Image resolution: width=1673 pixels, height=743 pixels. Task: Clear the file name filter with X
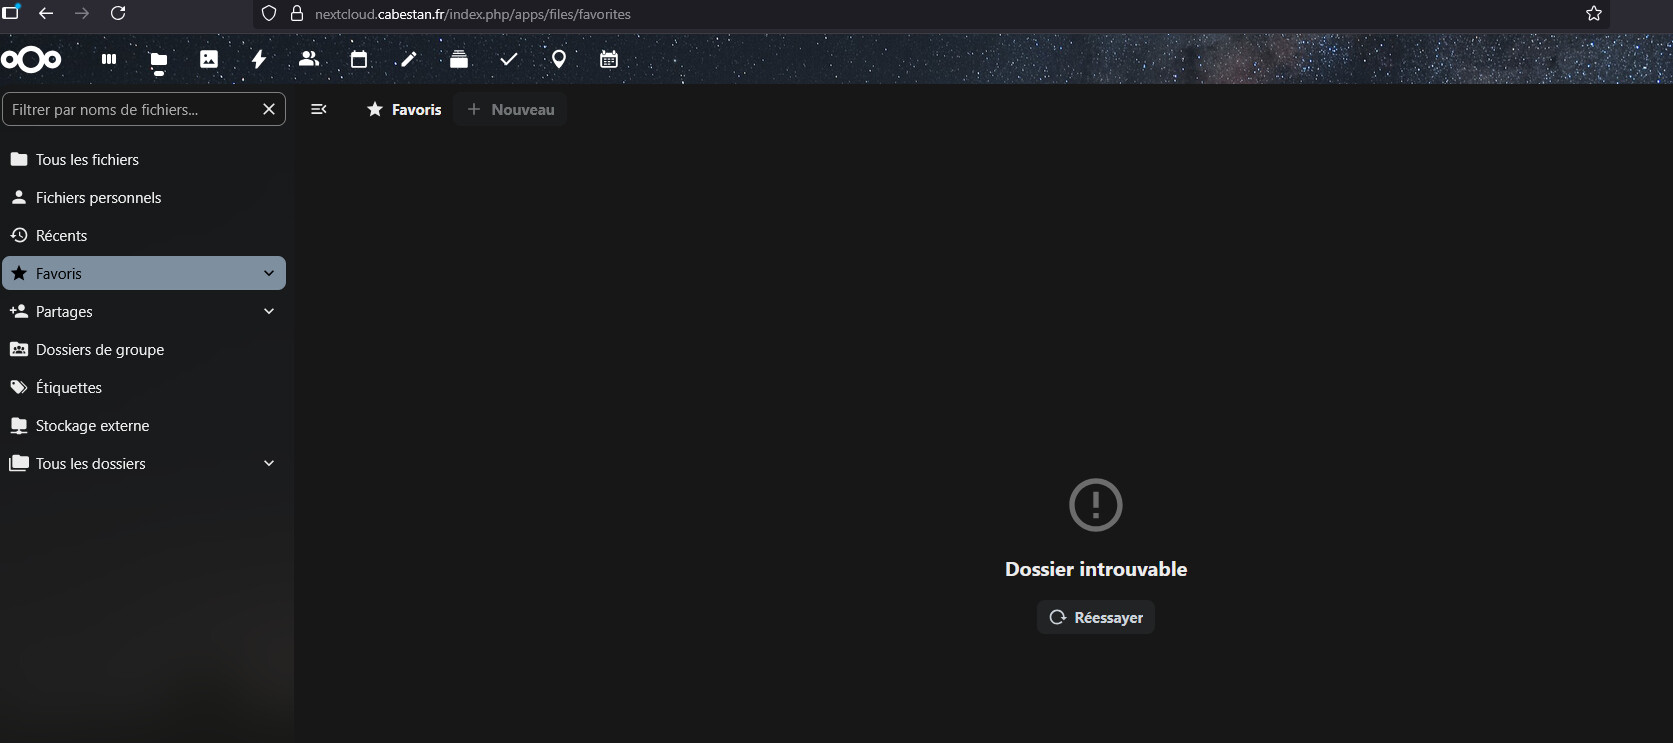(269, 109)
